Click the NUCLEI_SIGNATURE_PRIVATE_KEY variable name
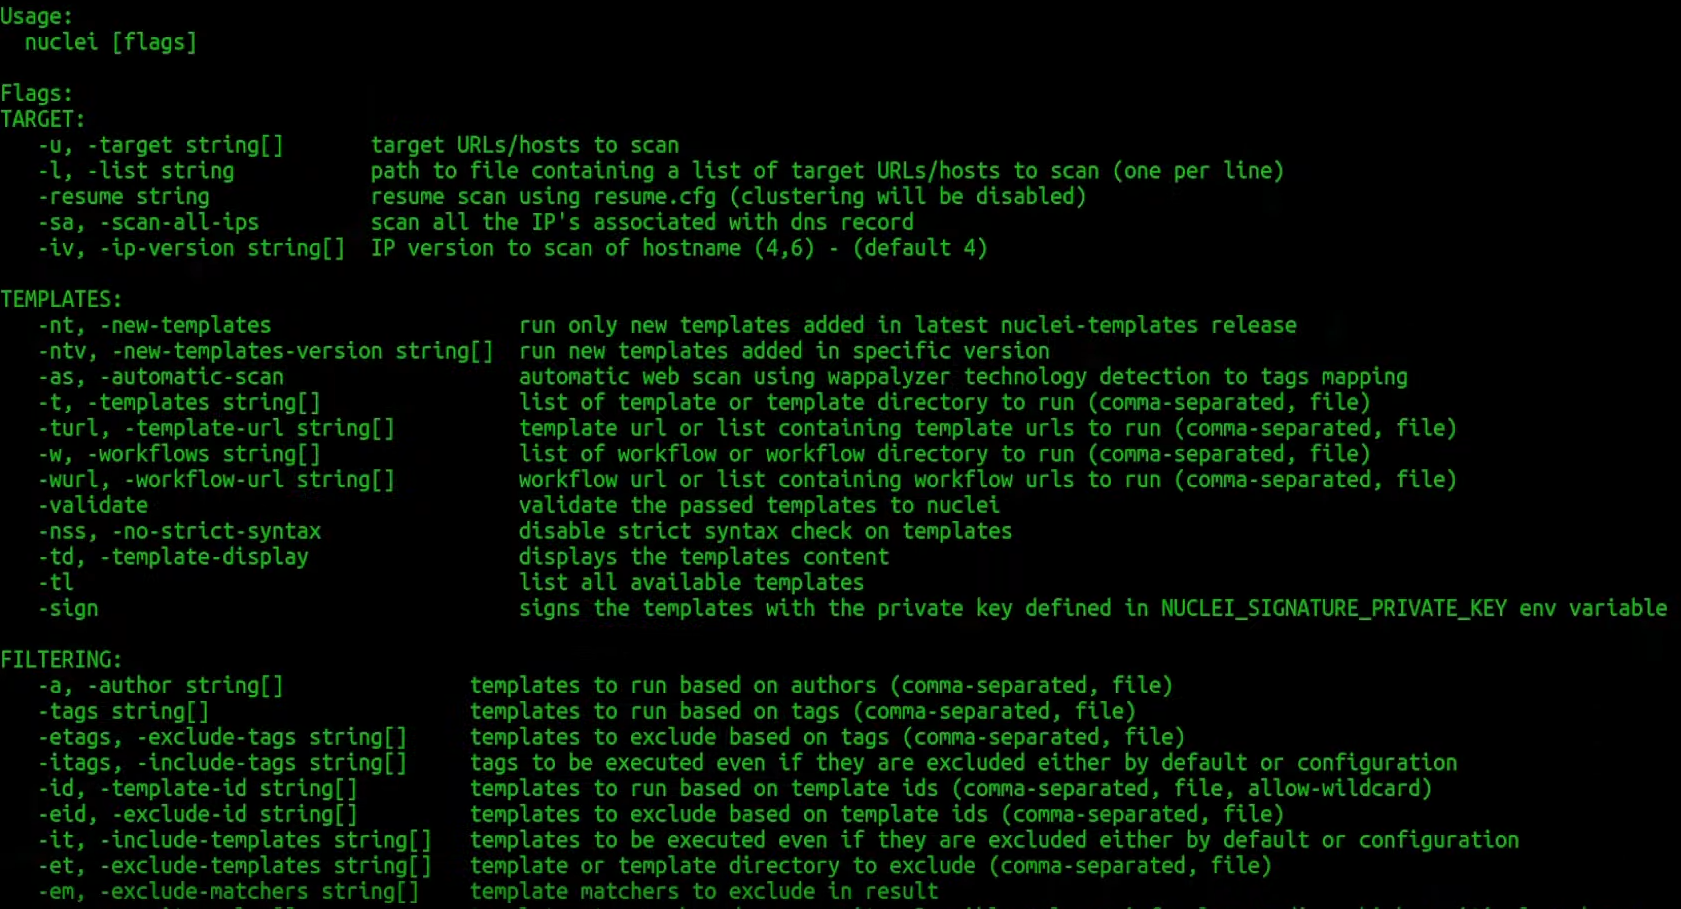Screen dimensions: 1681x909 (1333, 608)
